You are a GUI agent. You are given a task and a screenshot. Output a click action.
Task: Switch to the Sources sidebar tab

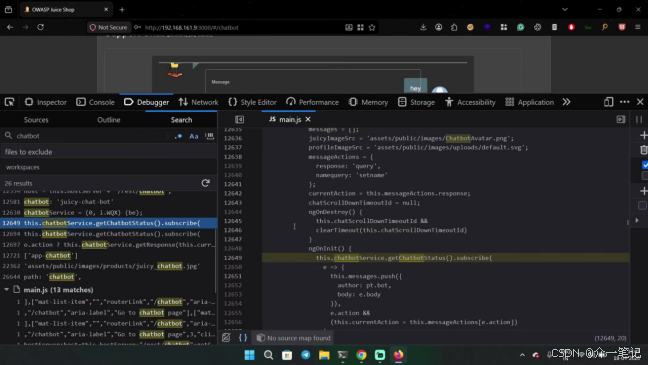36,120
